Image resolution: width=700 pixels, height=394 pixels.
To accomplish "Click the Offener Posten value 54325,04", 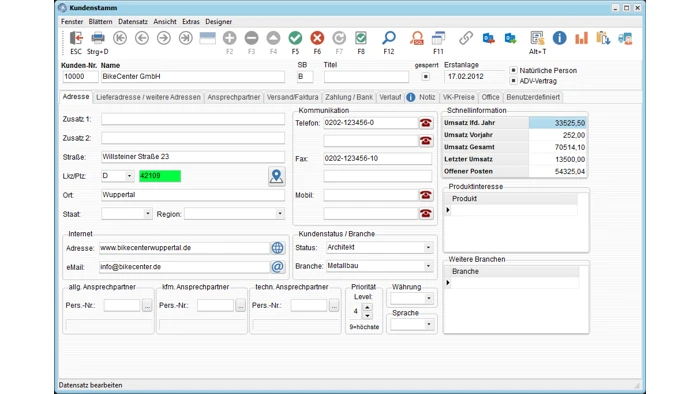I will point(558,171).
